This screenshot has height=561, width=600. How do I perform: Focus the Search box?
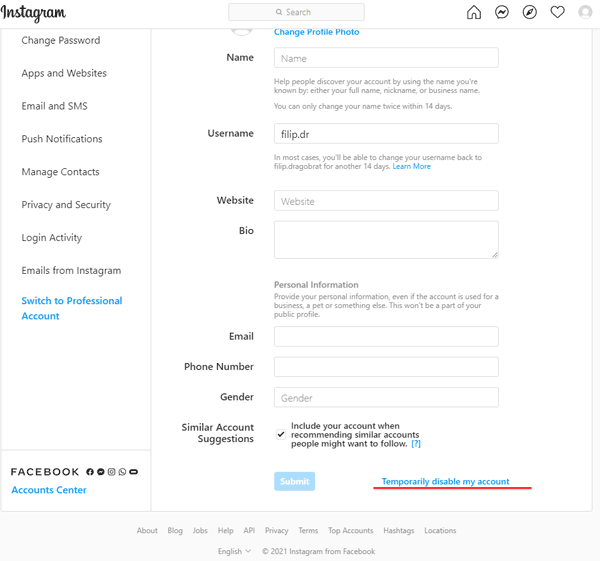297,12
